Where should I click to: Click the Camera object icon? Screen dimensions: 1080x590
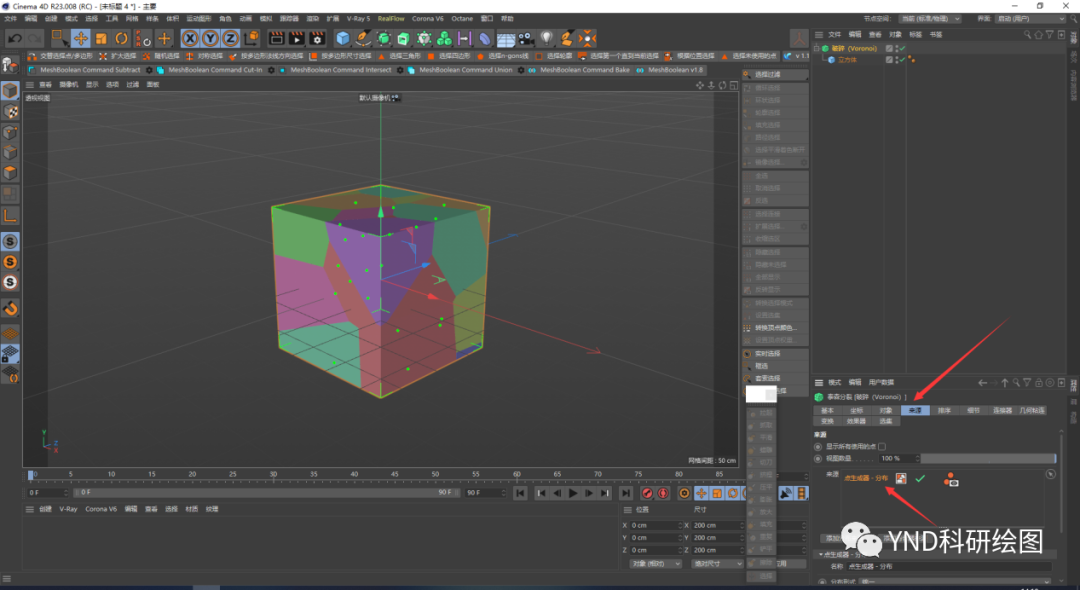click(x=526, y=39)
